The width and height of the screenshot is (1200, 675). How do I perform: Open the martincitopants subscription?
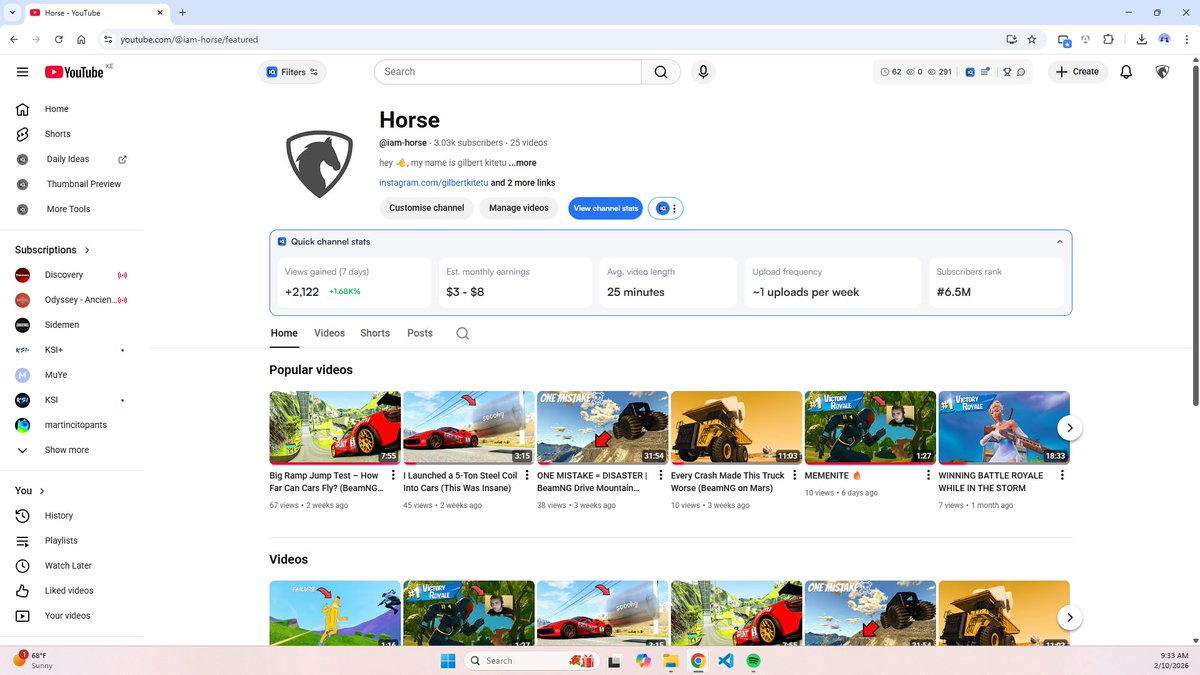[75, 425]
